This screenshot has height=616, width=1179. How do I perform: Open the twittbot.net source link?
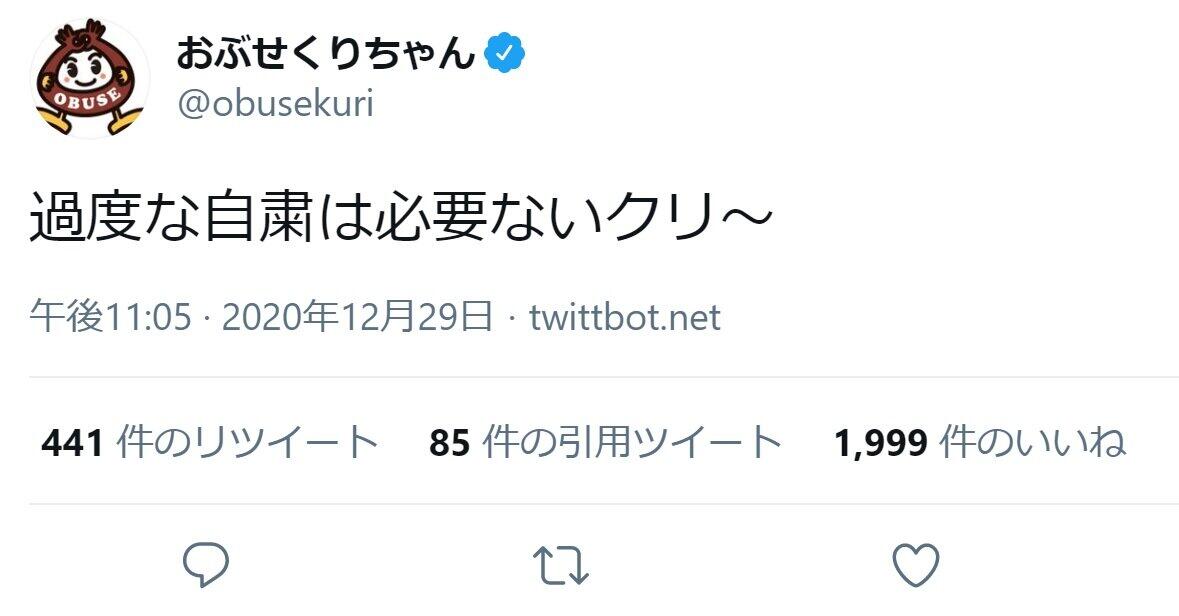[625, 318]
